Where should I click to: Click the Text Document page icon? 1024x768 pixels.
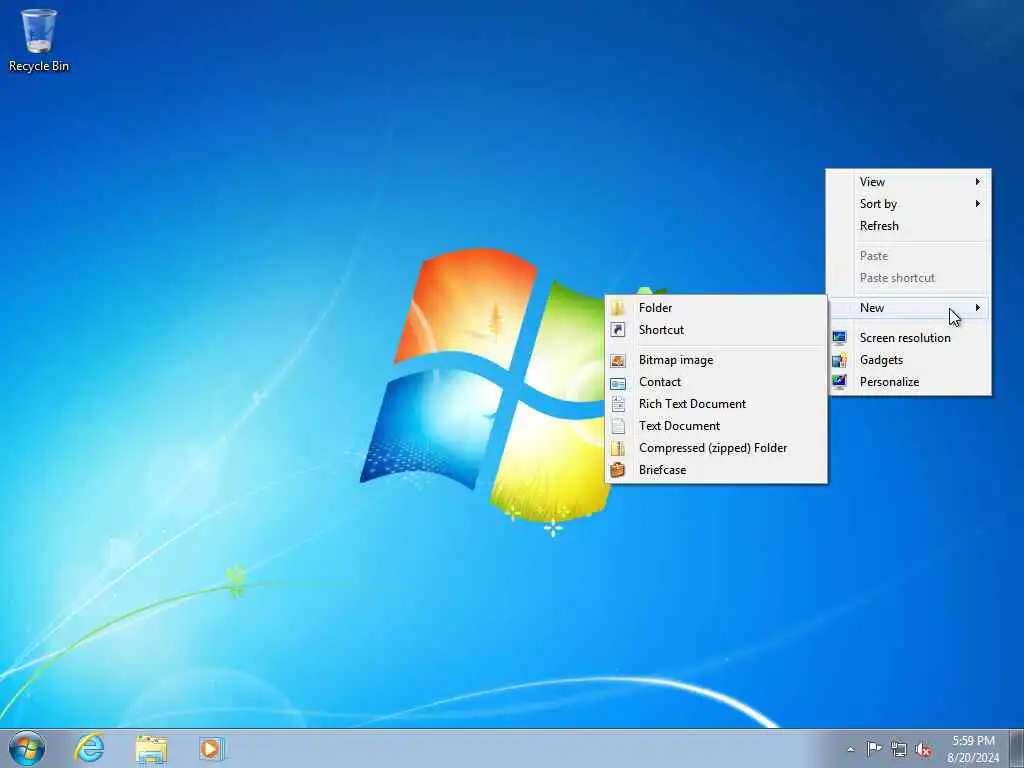coord(618,426)
